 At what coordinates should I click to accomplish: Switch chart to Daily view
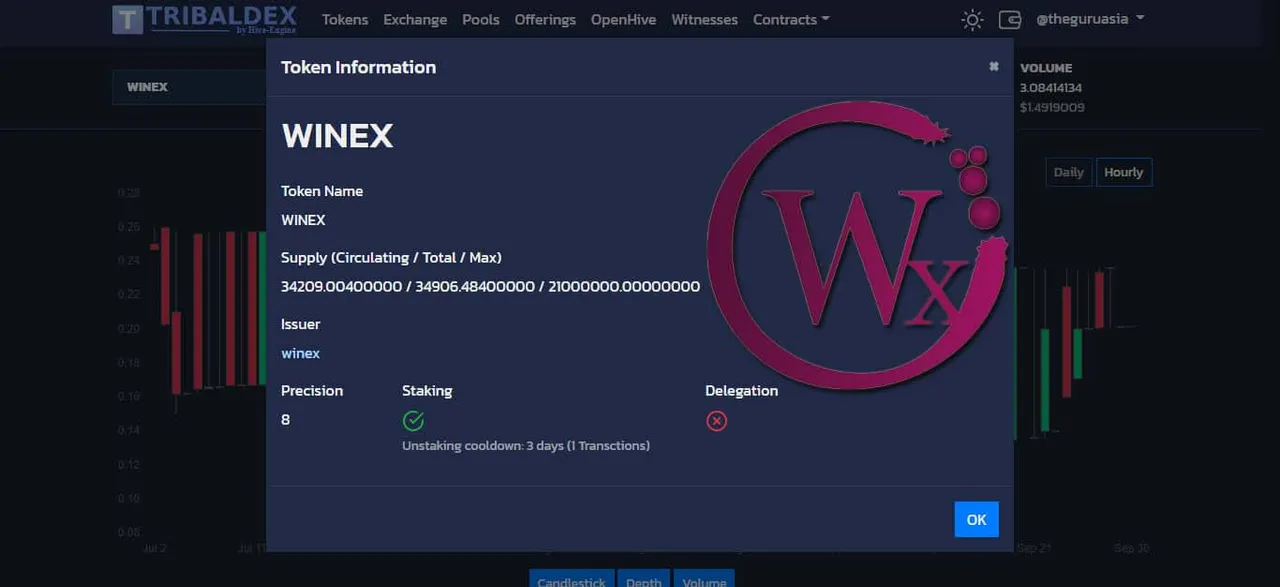pyautogui.click(x=1068, y=172)
